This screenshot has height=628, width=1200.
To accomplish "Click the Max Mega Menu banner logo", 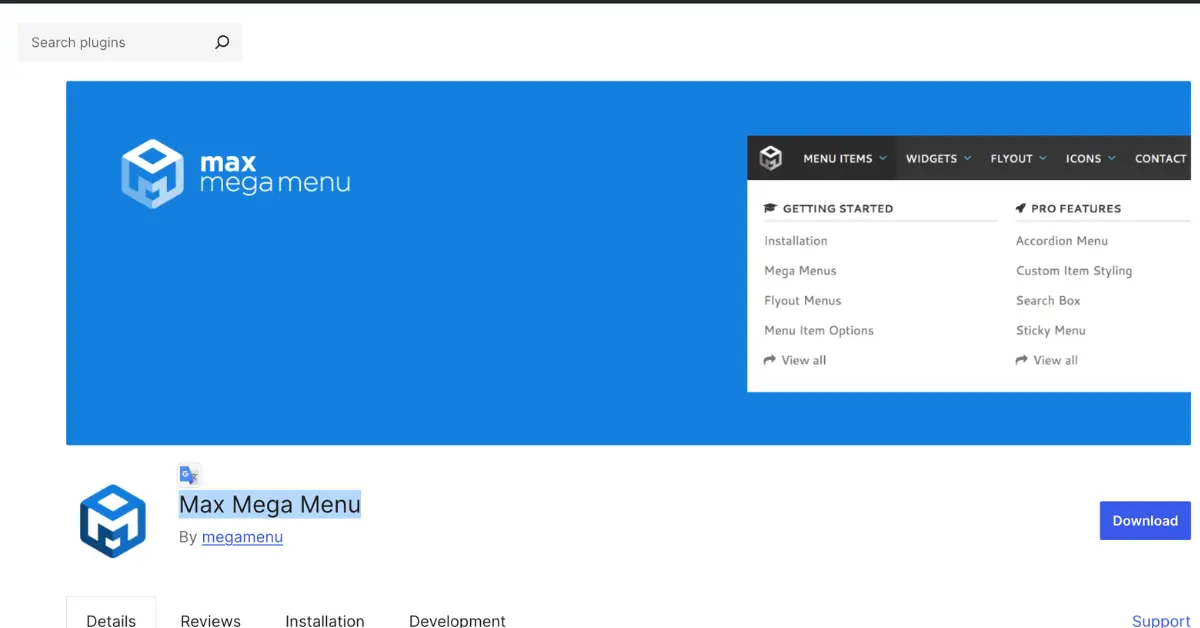I will pyautogui.click(x=236, y=173).
